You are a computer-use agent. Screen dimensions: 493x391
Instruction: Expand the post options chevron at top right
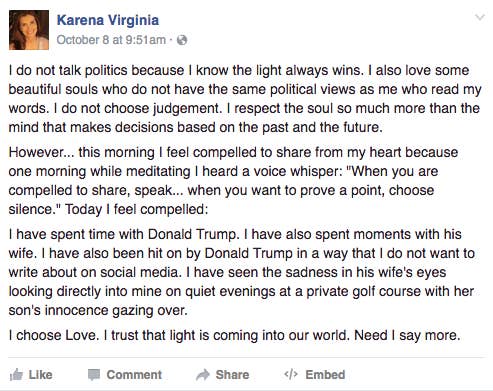pos(480,17)
